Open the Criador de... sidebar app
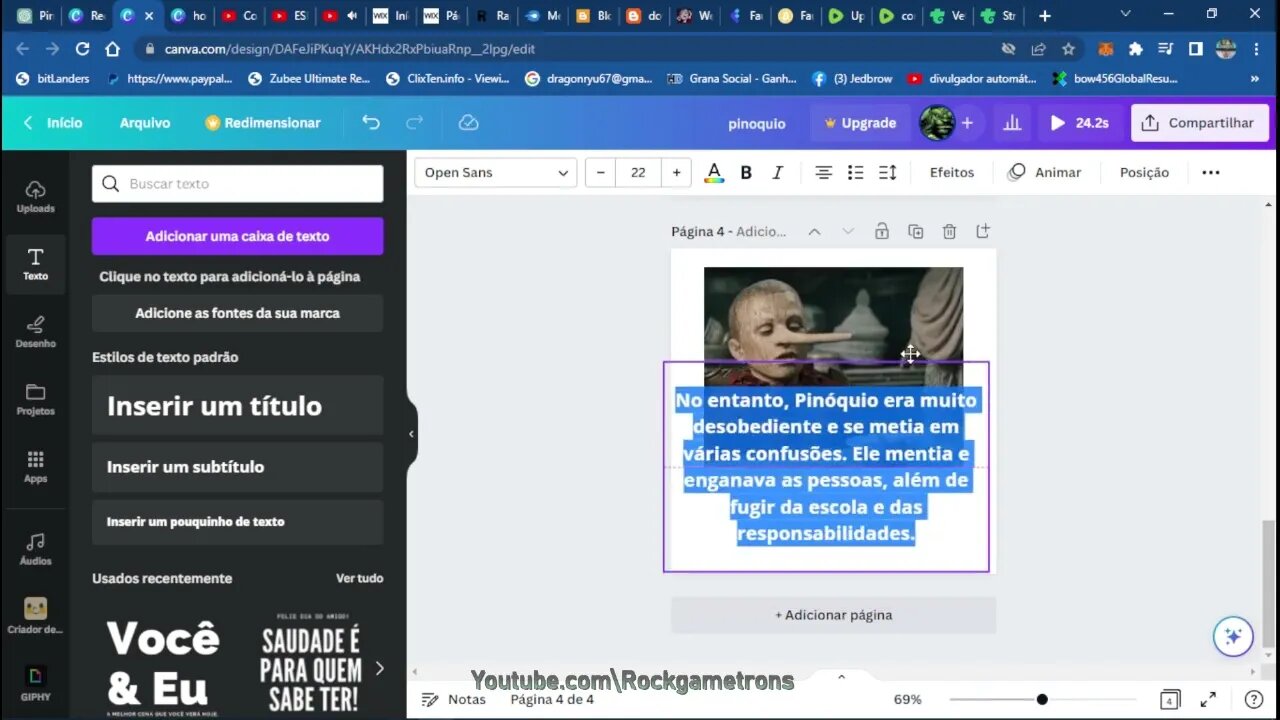This screenshot has height=720, width=1280. pos(35,616)
